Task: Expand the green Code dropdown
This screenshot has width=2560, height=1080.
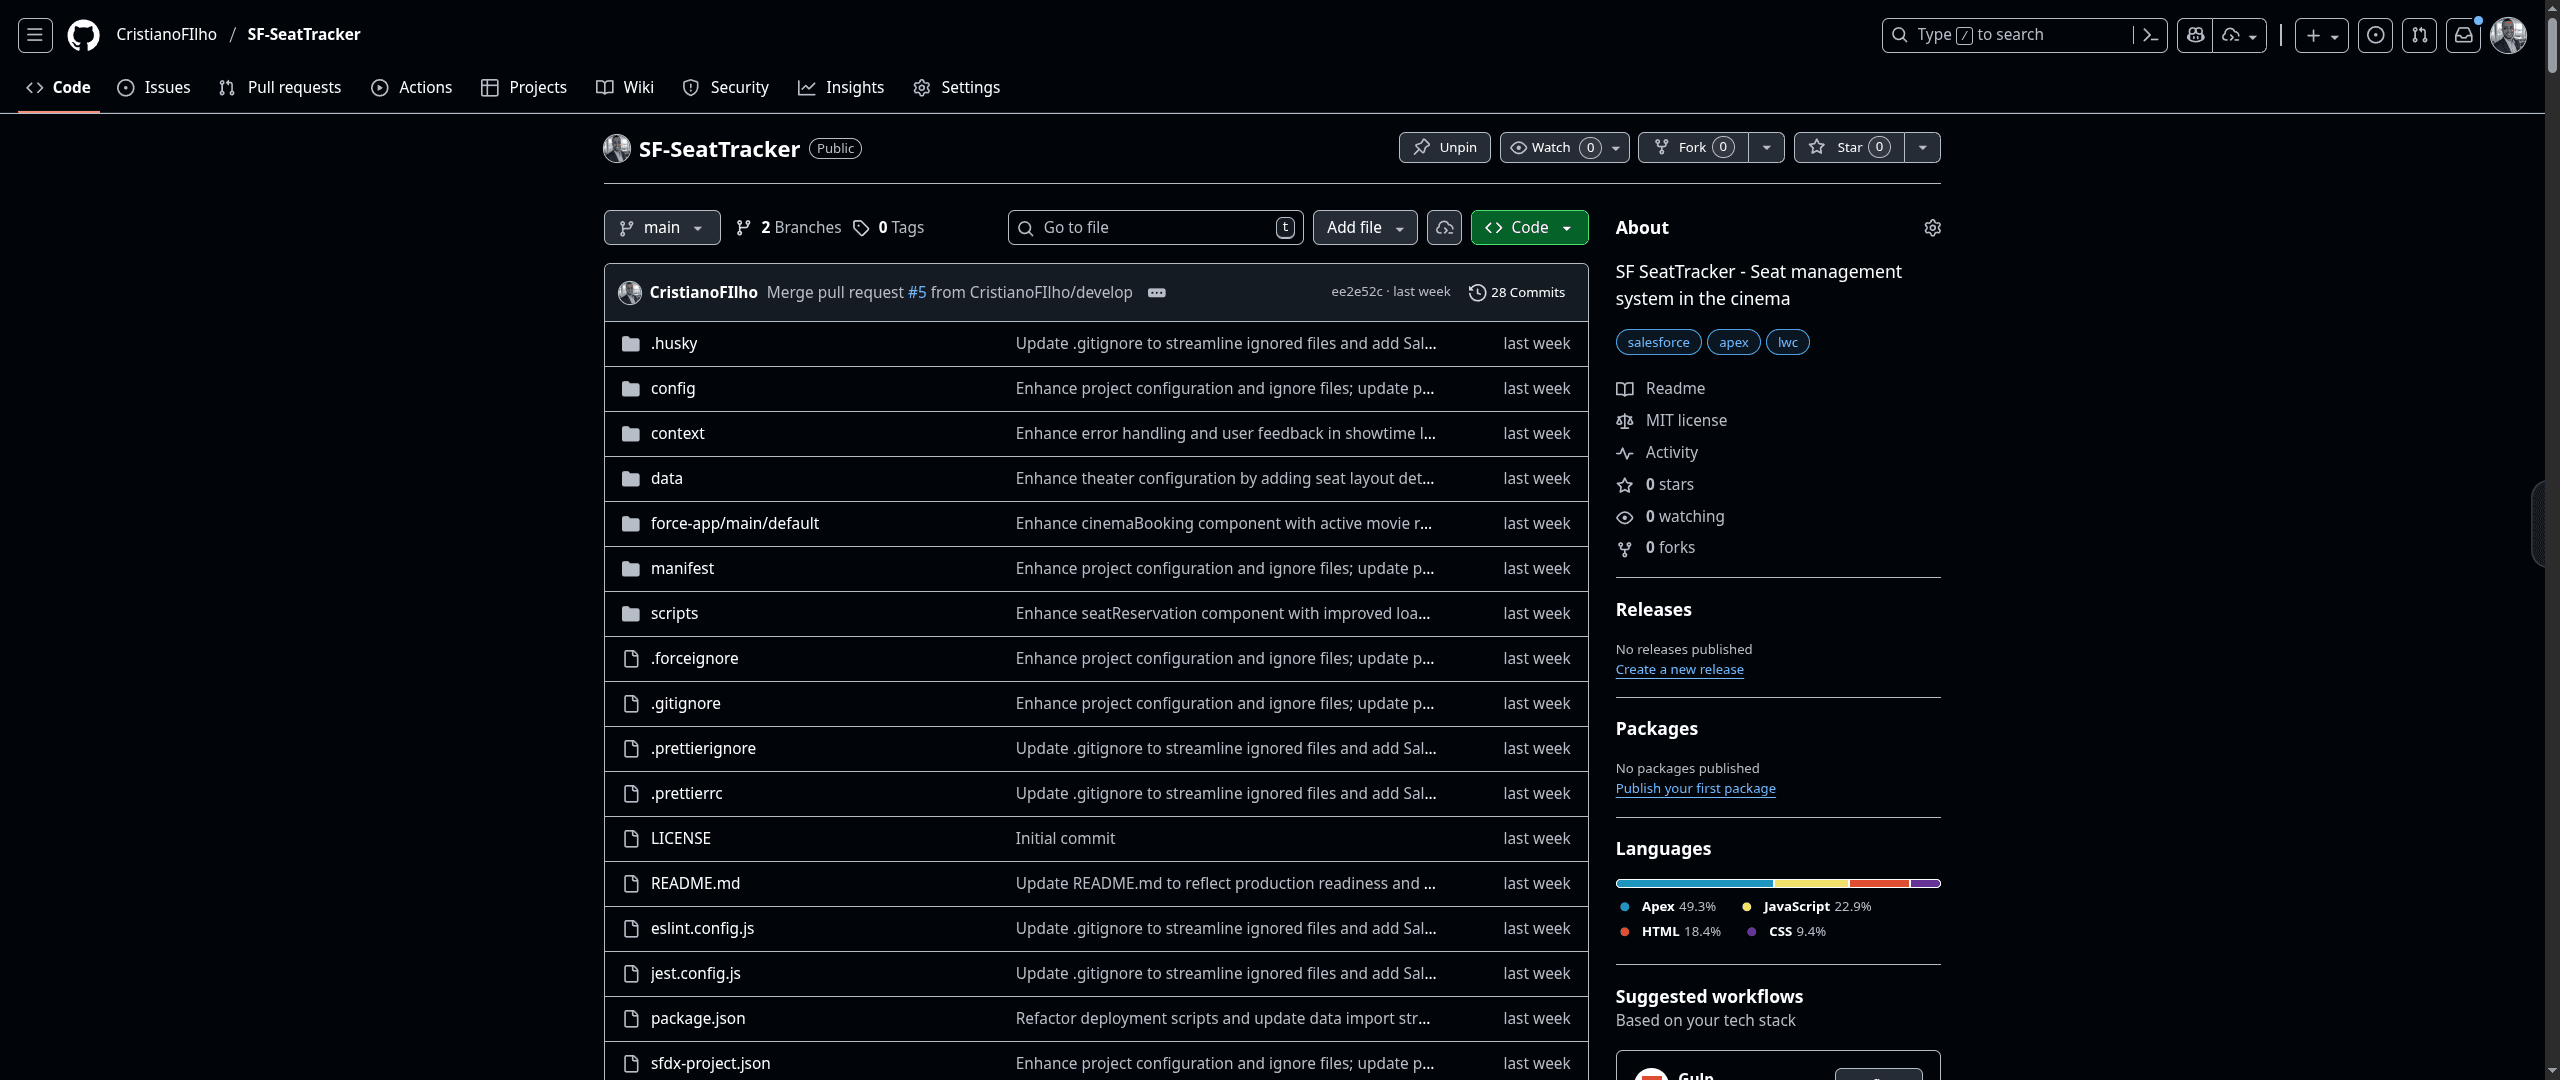Action: pos(1529,228)
